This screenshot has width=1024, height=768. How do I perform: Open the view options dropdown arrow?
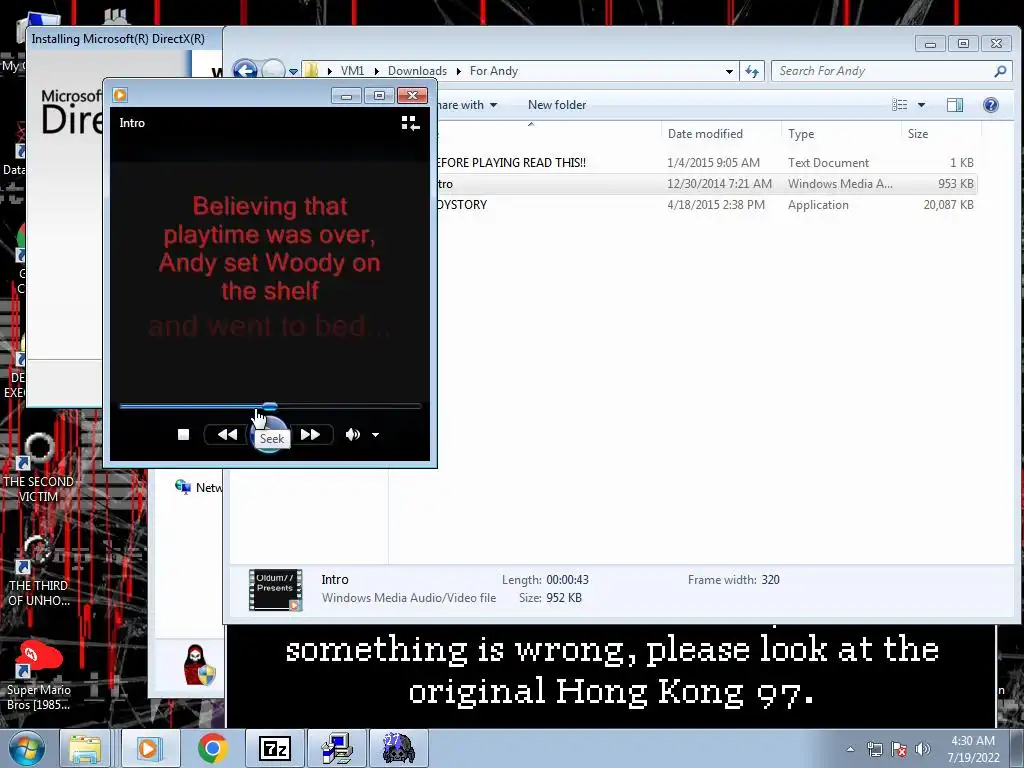pyautogui.click(x=921, y=105)
